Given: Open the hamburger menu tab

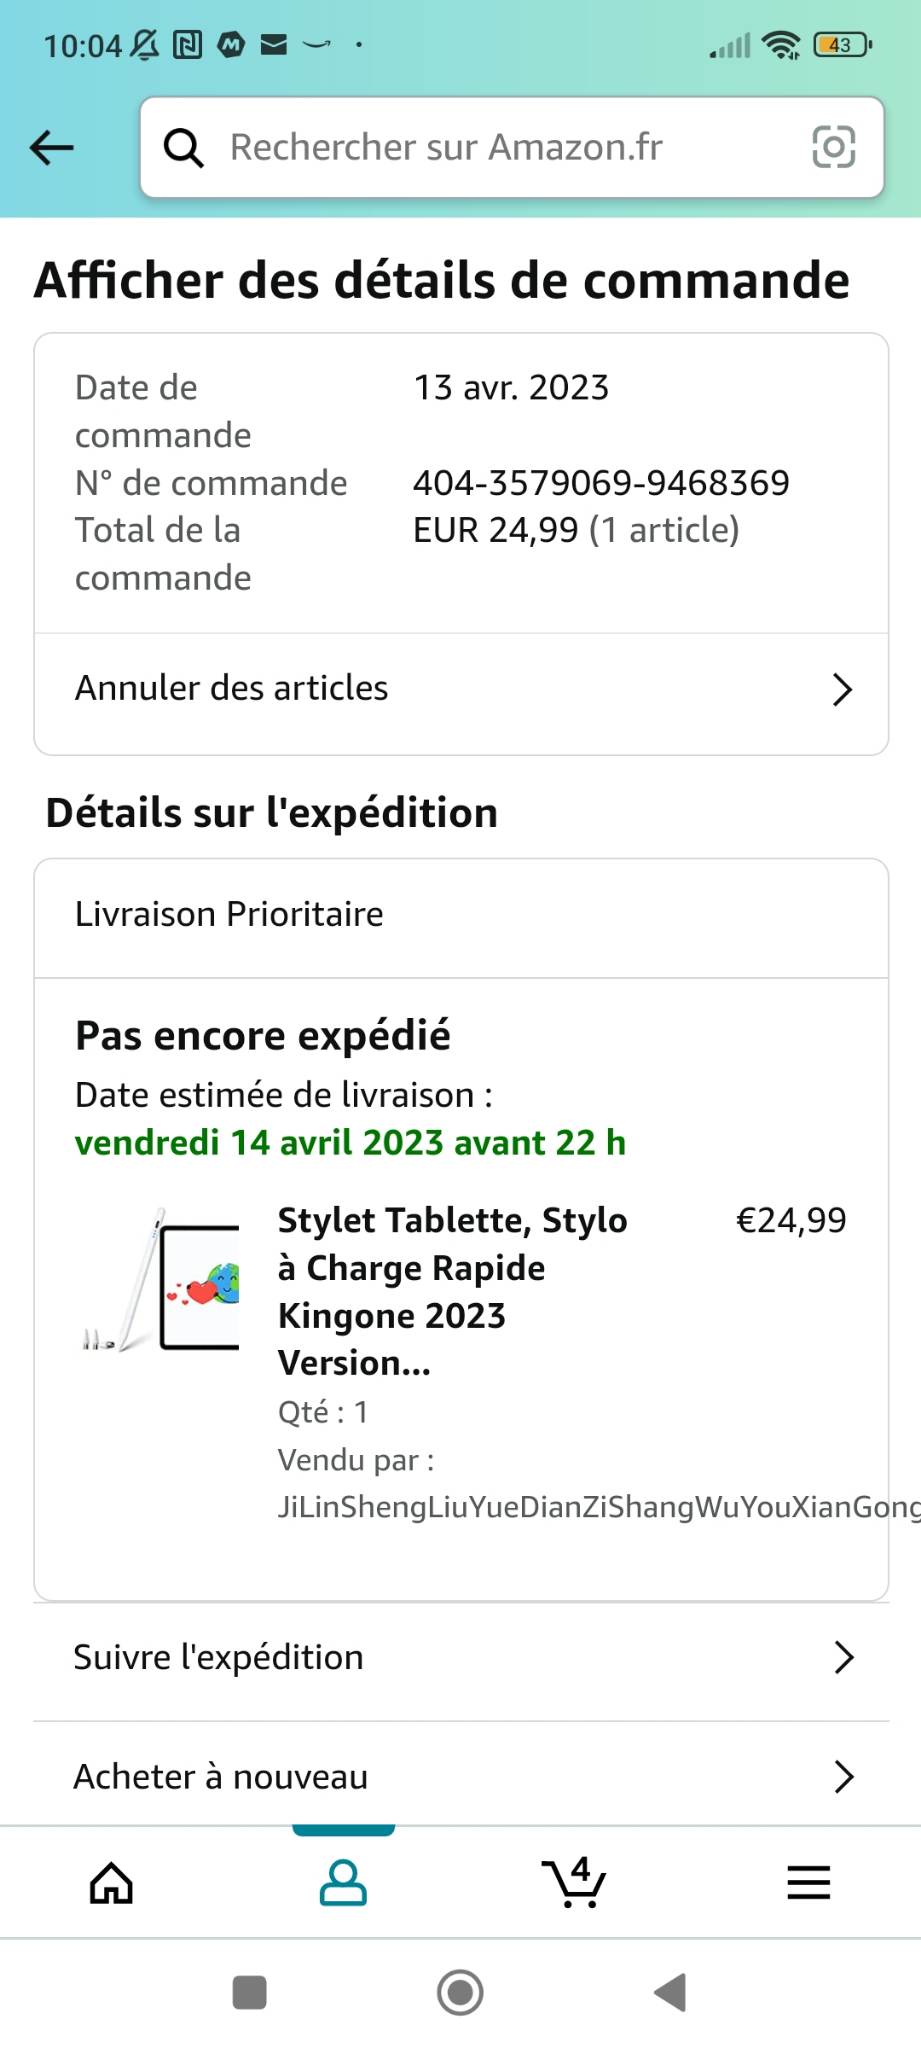Looking at the screenshot, I should [x=808, y=1883].
